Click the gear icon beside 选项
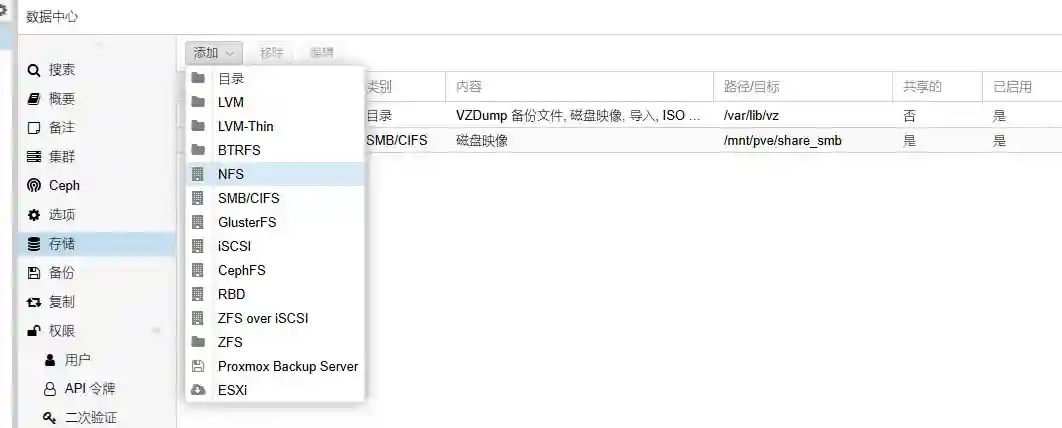This screenshot has height=428, width=1062. point(34,215)
